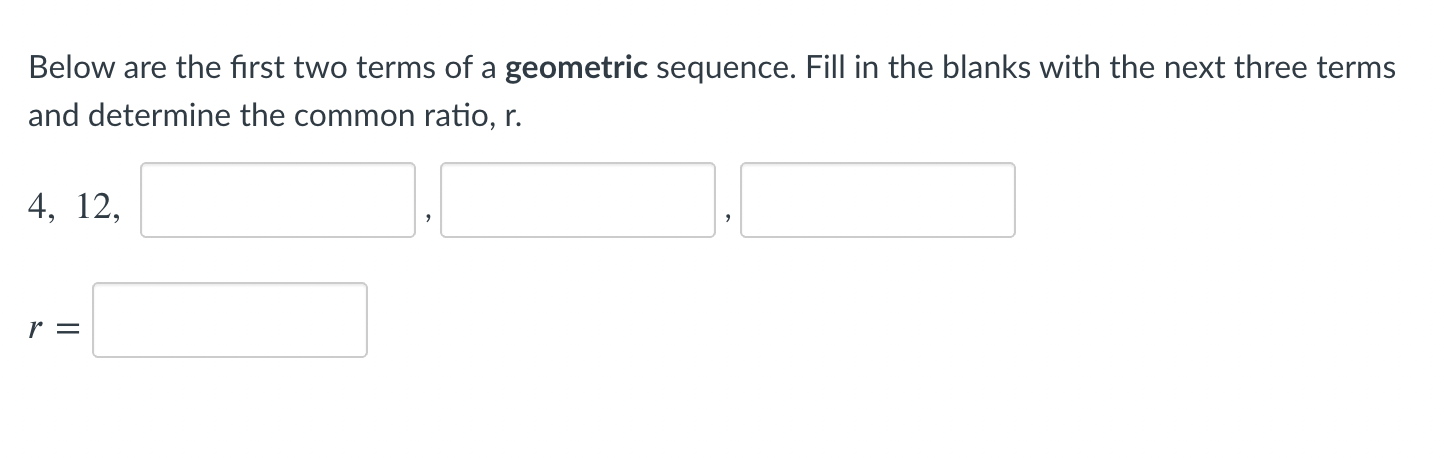Select the last blank term box

coord(878,200)
